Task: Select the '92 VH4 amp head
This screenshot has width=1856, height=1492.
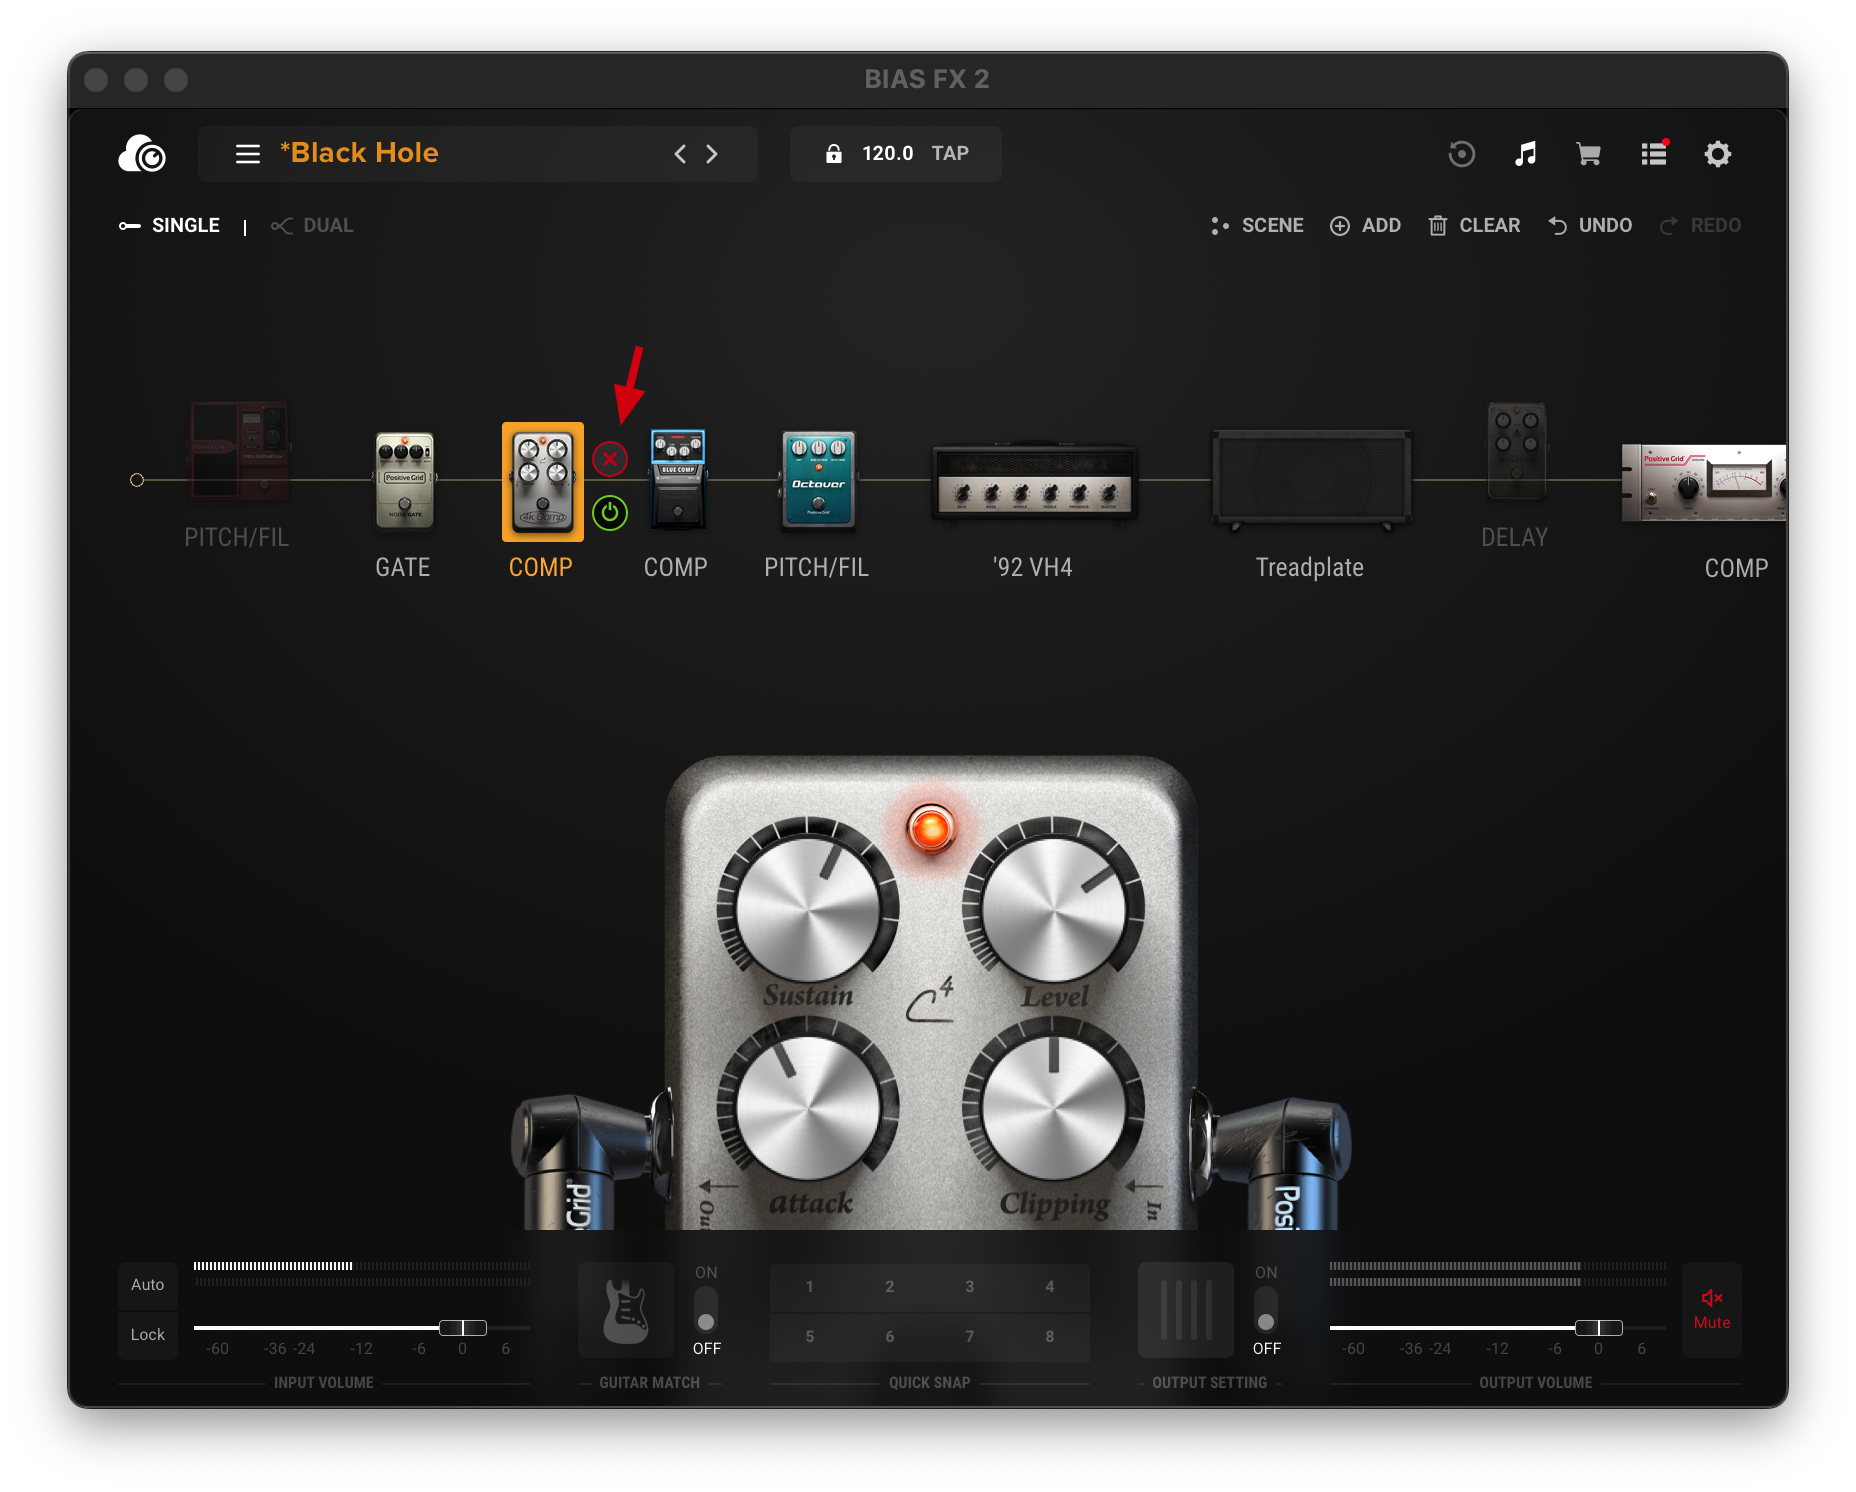Action: (1034, 481)
